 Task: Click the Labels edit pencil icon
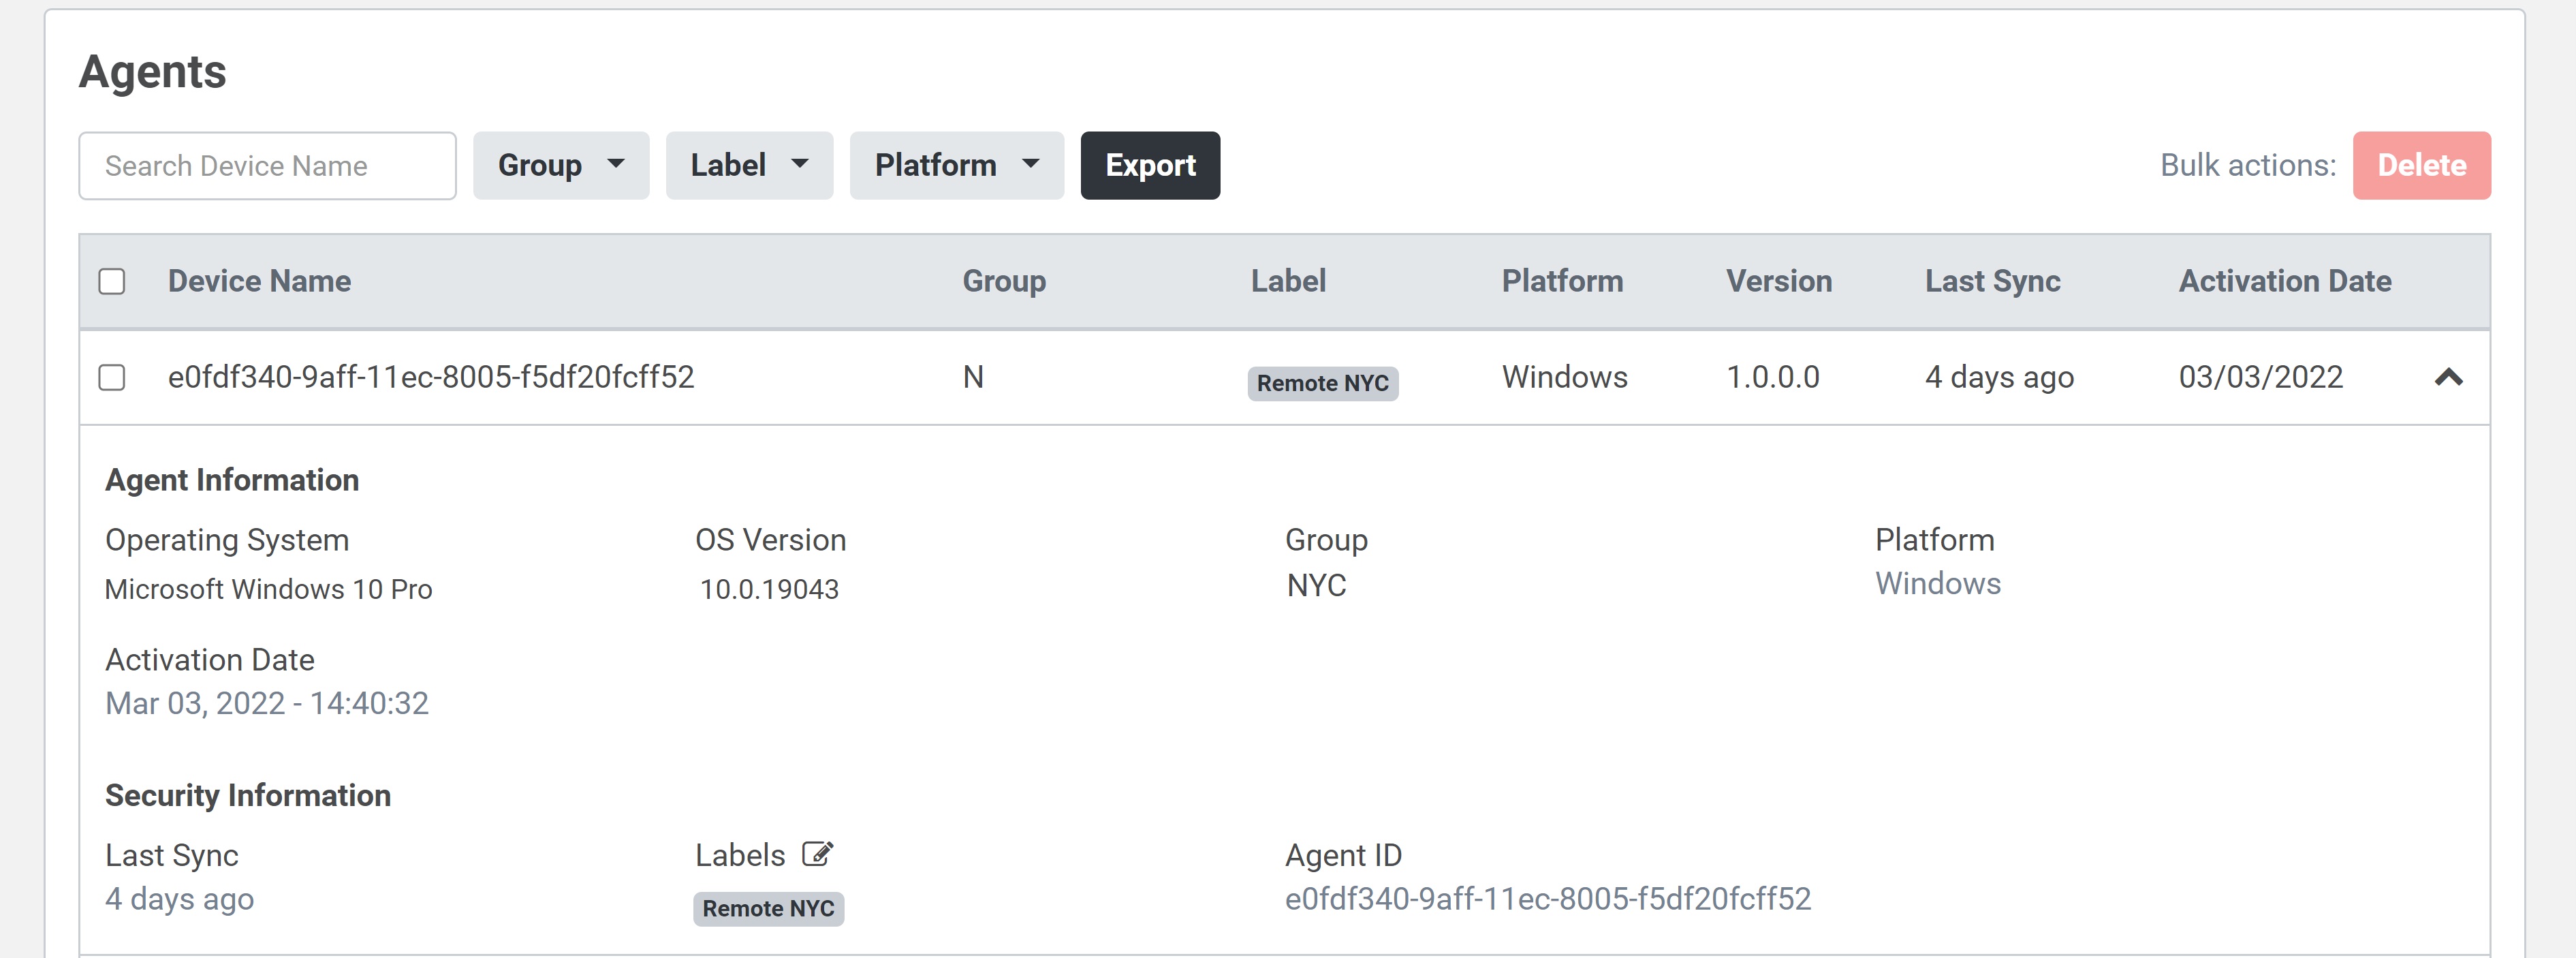click(x=817, y=854)
